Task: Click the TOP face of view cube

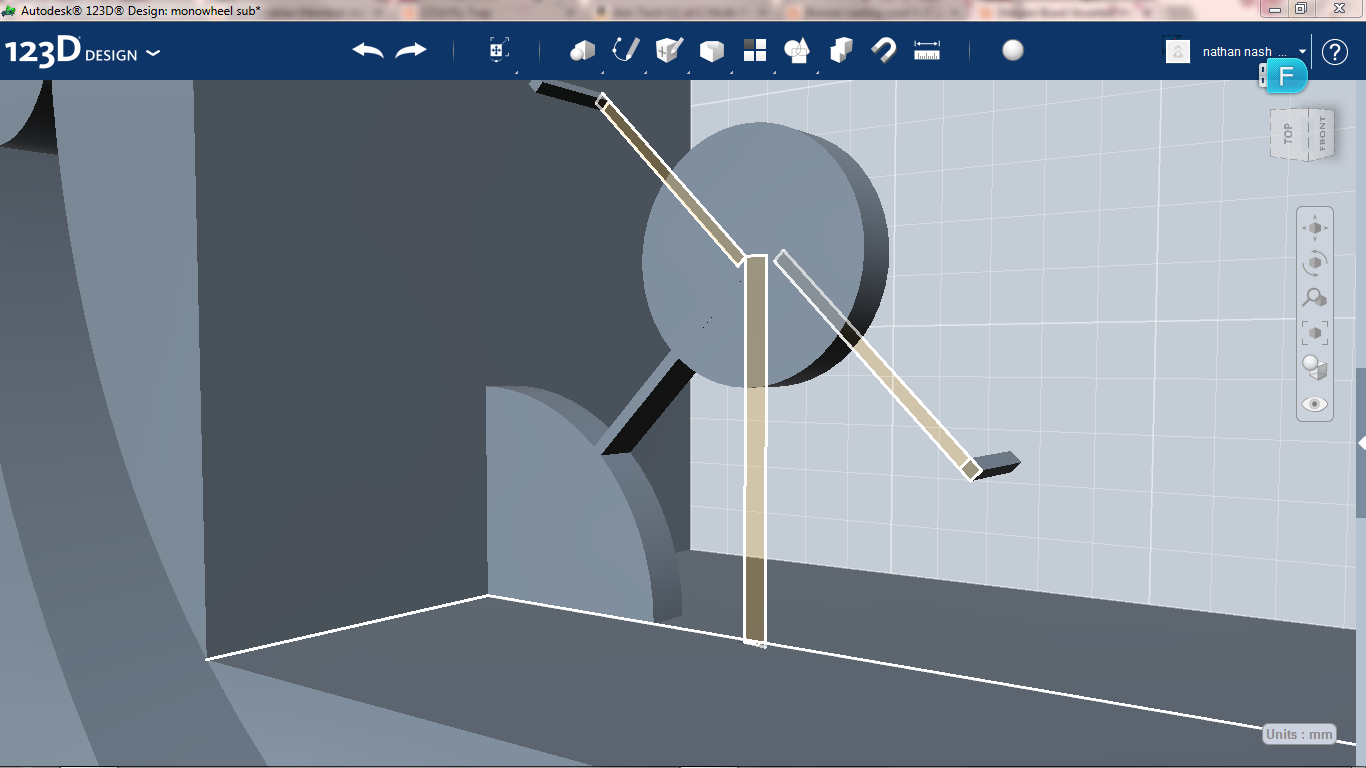Action: pyautogui.click(x=1288, y=133)
